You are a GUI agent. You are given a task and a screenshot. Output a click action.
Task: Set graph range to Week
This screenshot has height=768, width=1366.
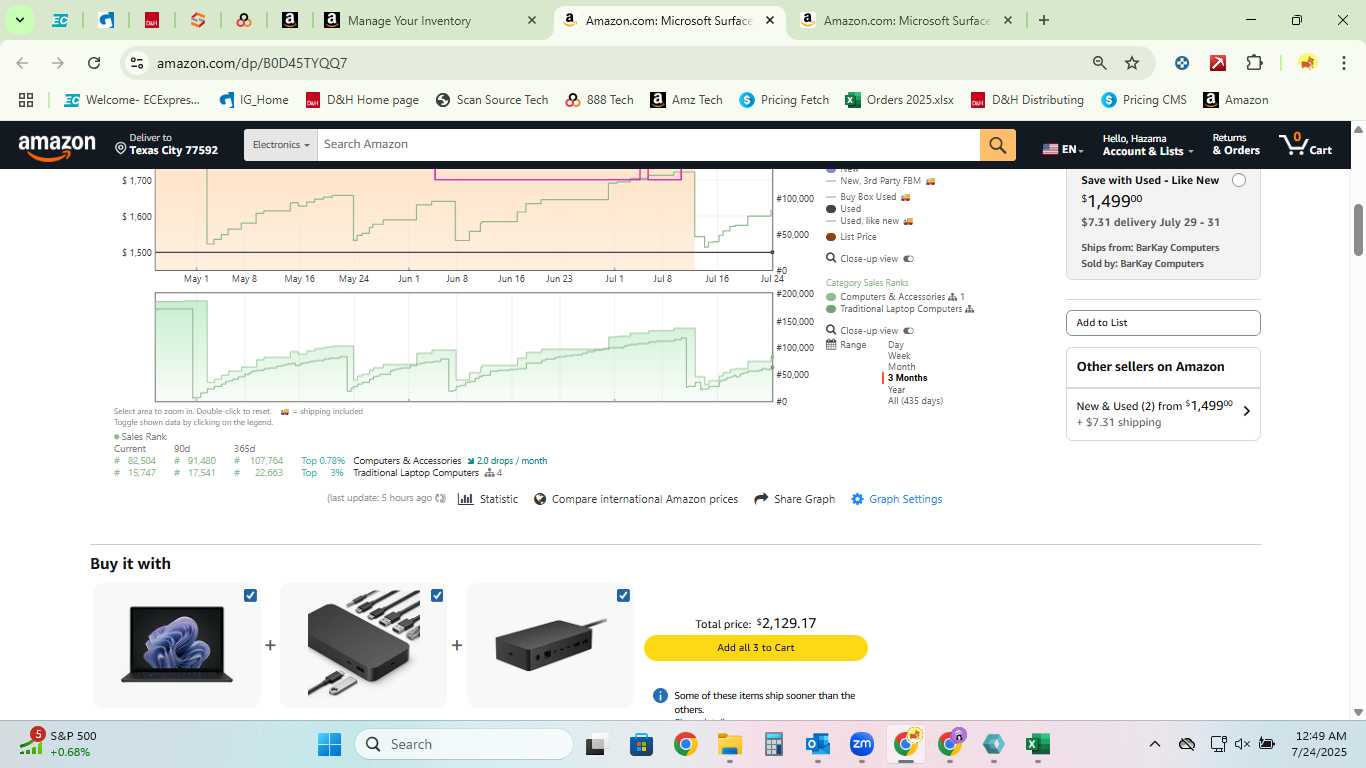899,356
